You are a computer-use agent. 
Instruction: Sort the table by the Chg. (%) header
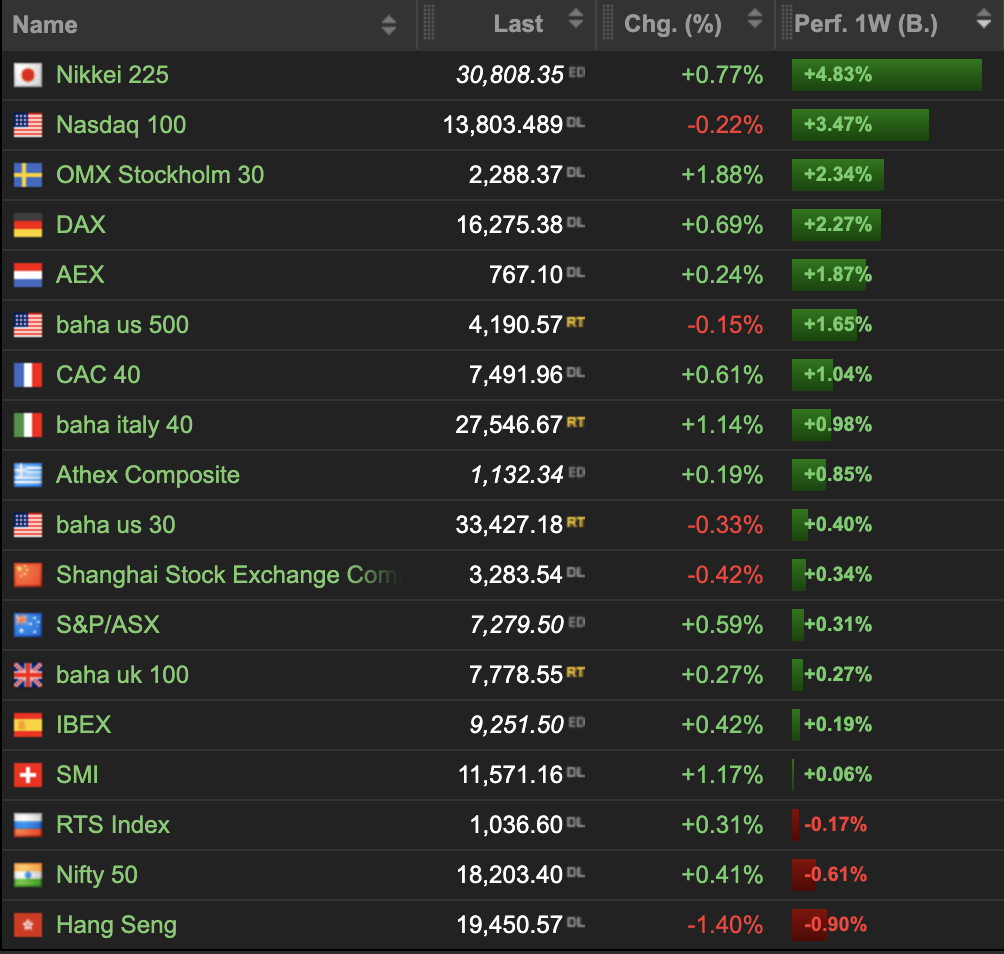[673, 24]
